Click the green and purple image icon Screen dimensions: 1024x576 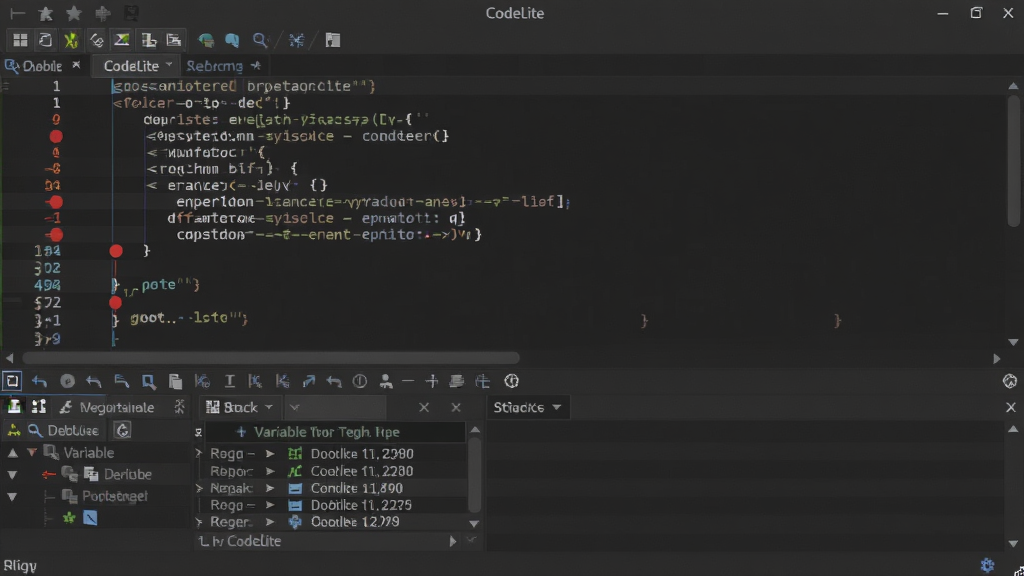point(121,40)
